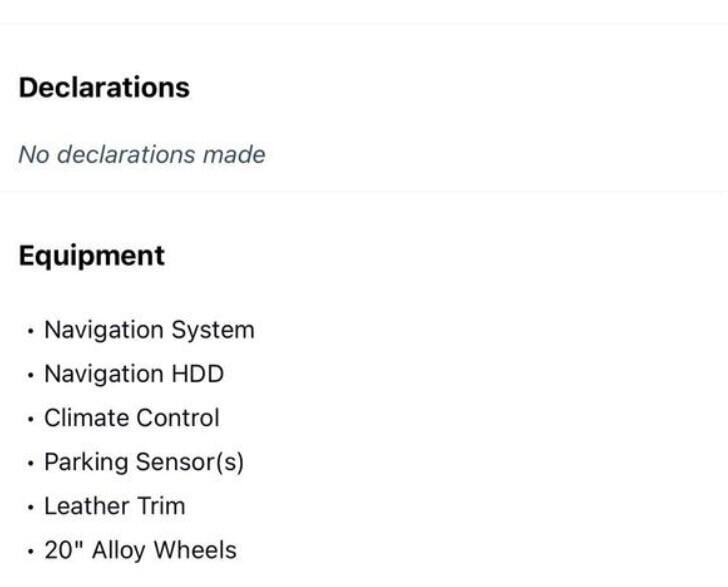Click the bullet beside Navigation System
This screenshot has height=587, width=728.
coord(31,331)
